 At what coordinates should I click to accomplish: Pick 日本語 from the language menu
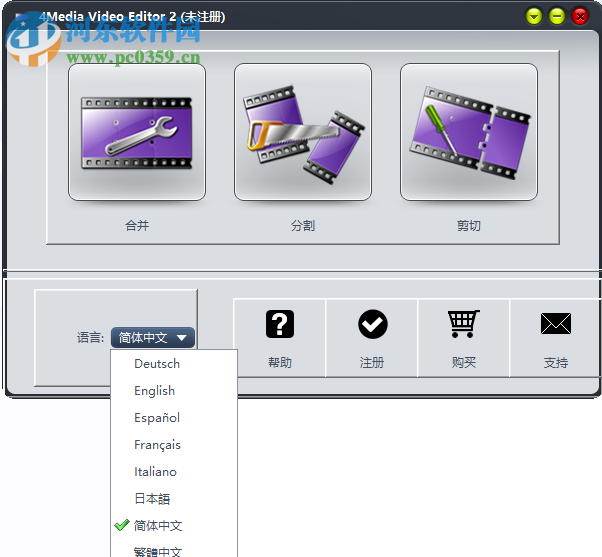[x=174, y=499]
